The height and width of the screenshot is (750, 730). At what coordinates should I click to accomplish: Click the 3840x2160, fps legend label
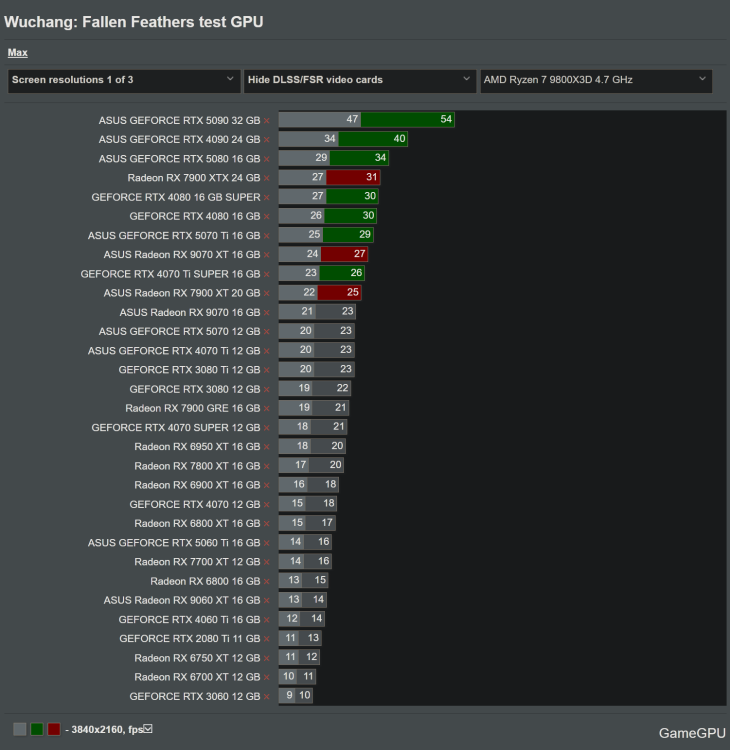click(107, 729)
